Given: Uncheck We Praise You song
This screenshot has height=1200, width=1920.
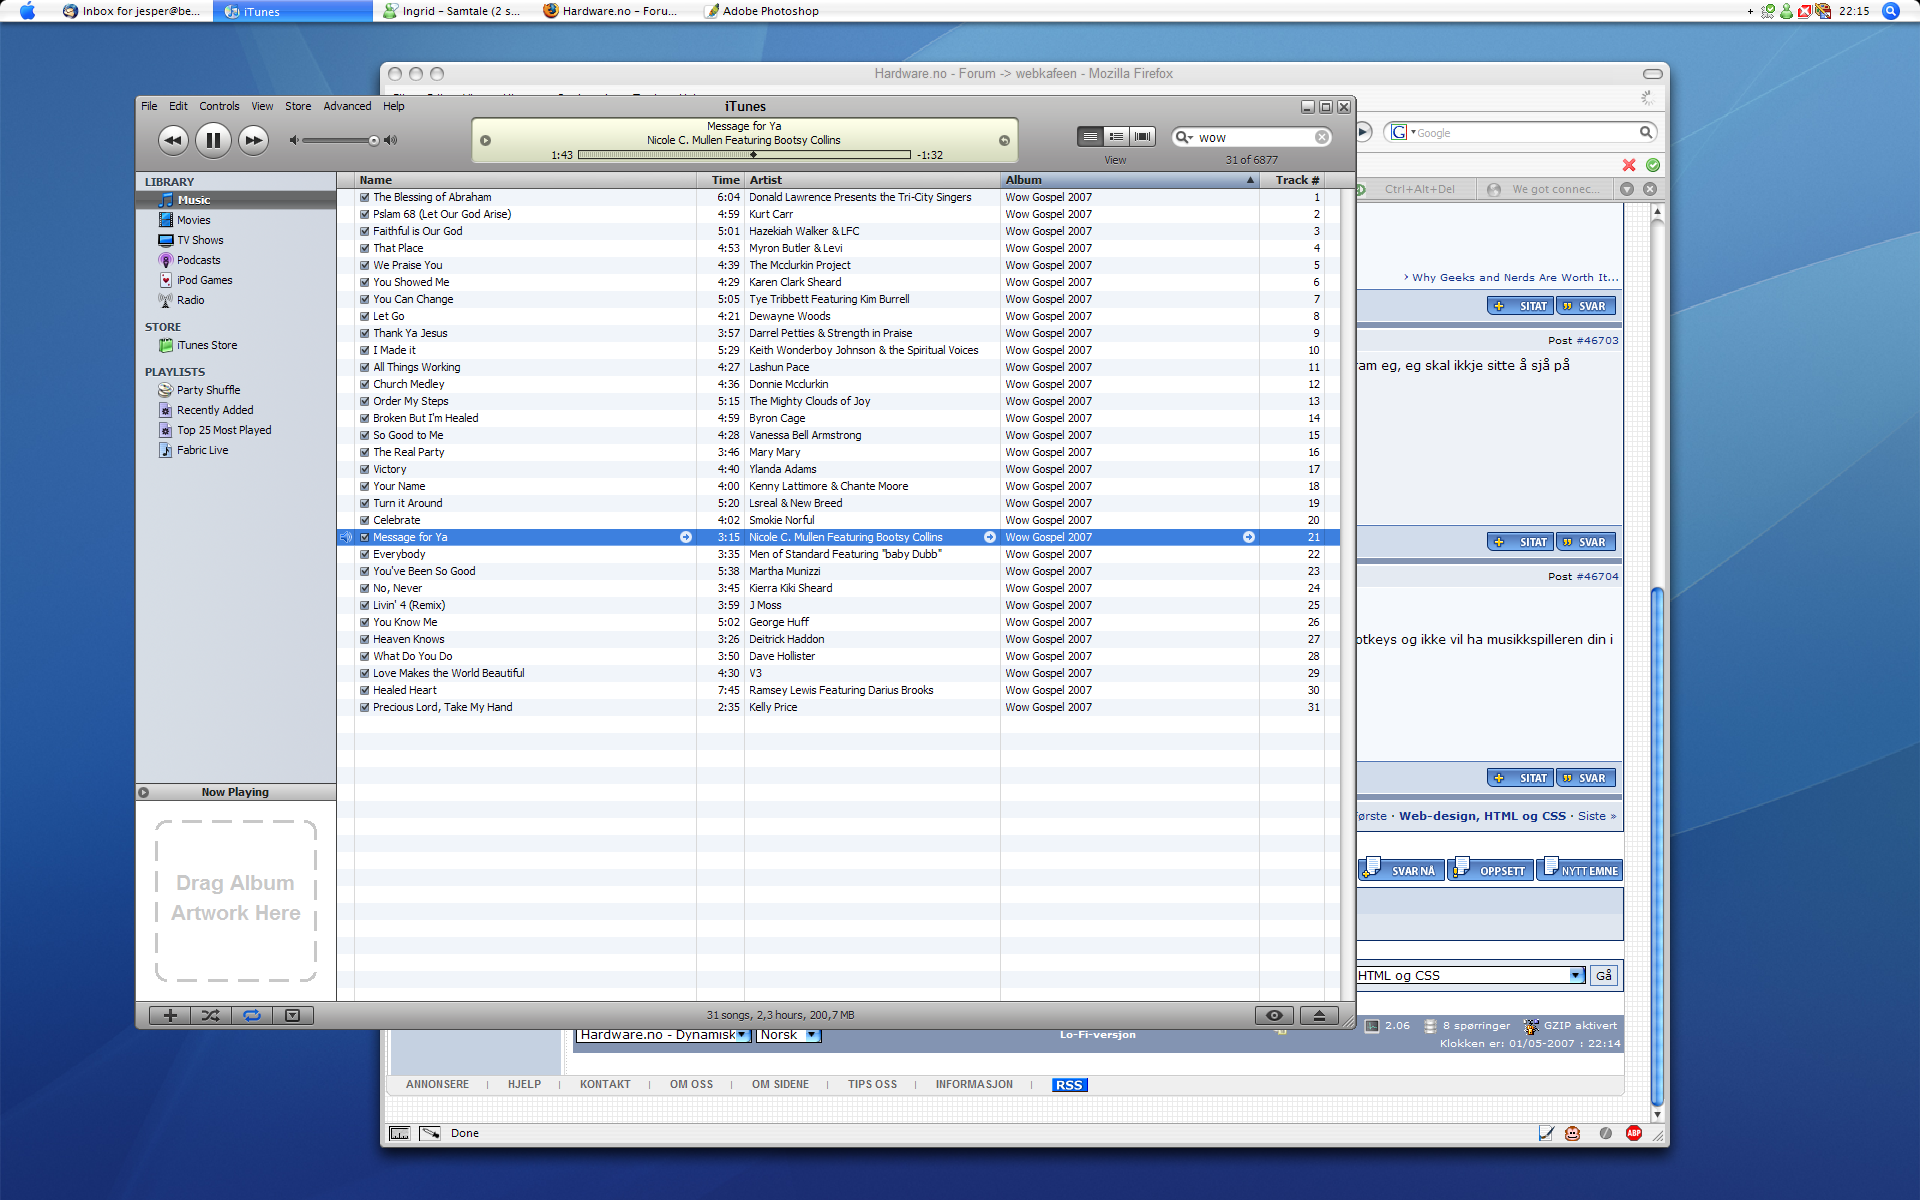Looking at the screenshot, I should pyautogui.click(x=365, y=266).
